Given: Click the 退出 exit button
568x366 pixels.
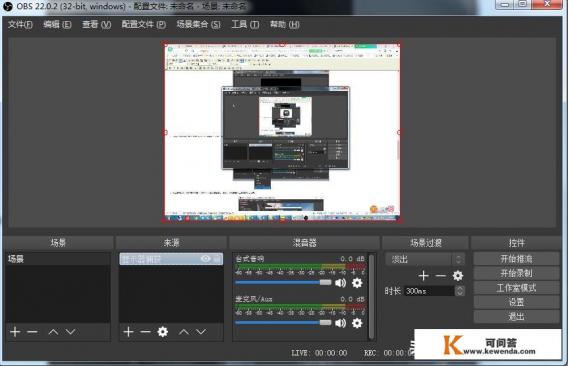Looking at the screenshot, I should (x=516, y=316).
